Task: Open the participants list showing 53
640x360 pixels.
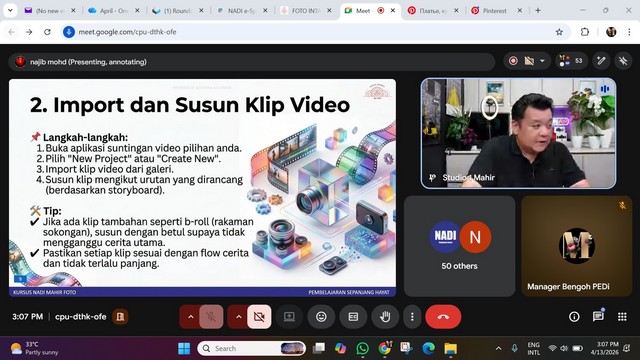Action: (x=571, y=61)
